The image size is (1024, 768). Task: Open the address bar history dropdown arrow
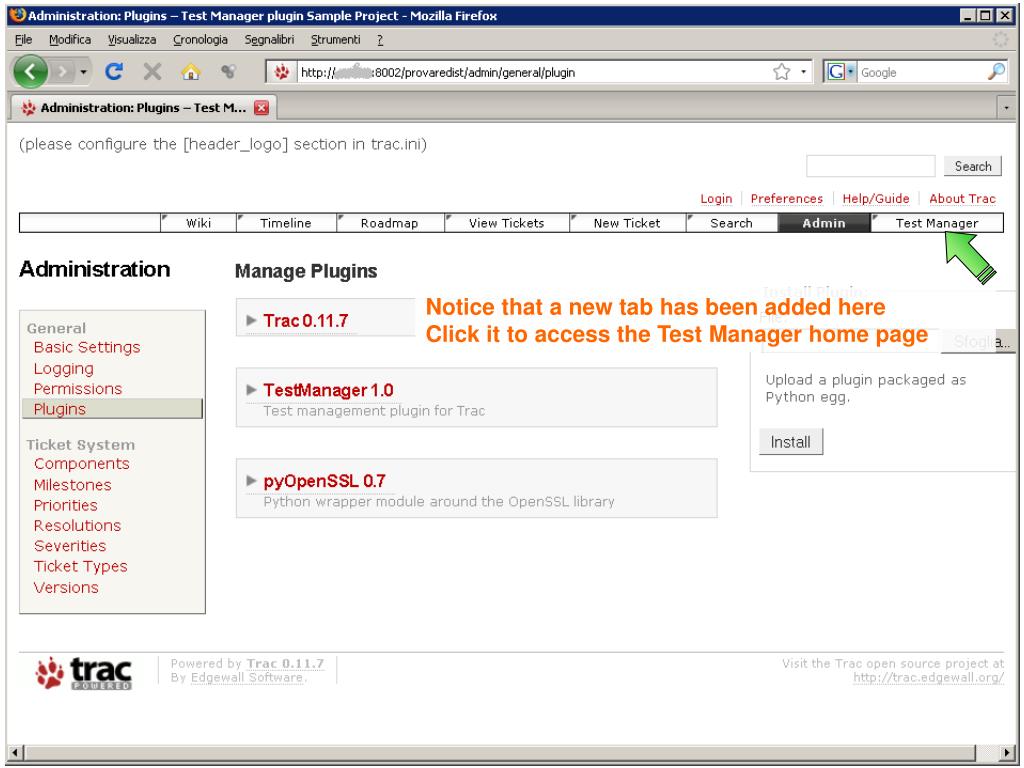(x=803, y=72)
